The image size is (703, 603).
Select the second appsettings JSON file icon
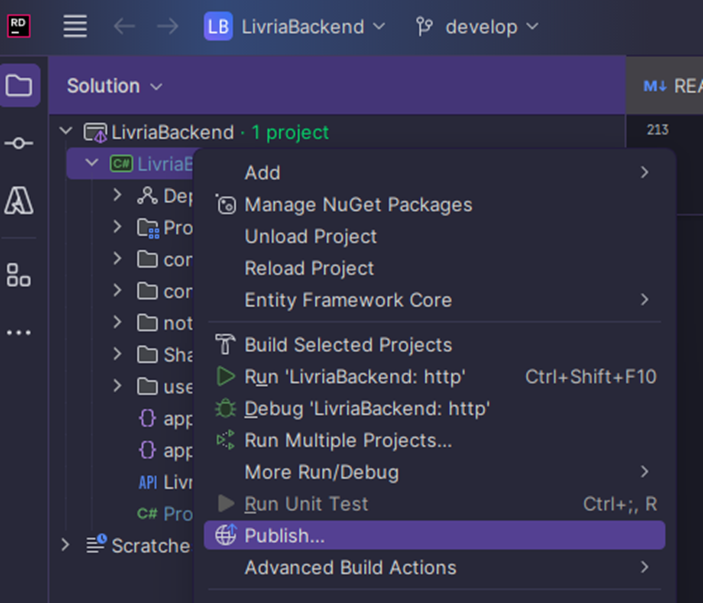pyautogui.click(x=148, y=450)
